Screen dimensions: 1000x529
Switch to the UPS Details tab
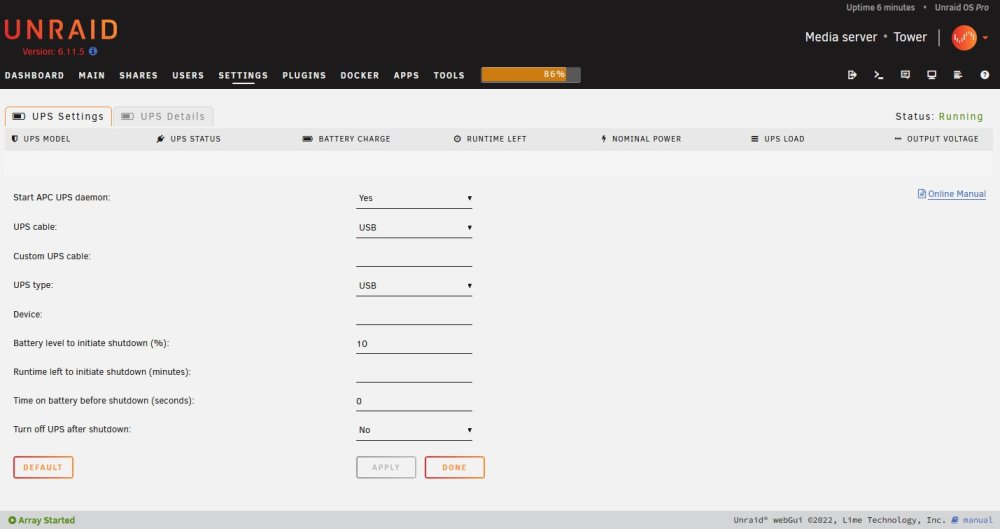(163, 116)
